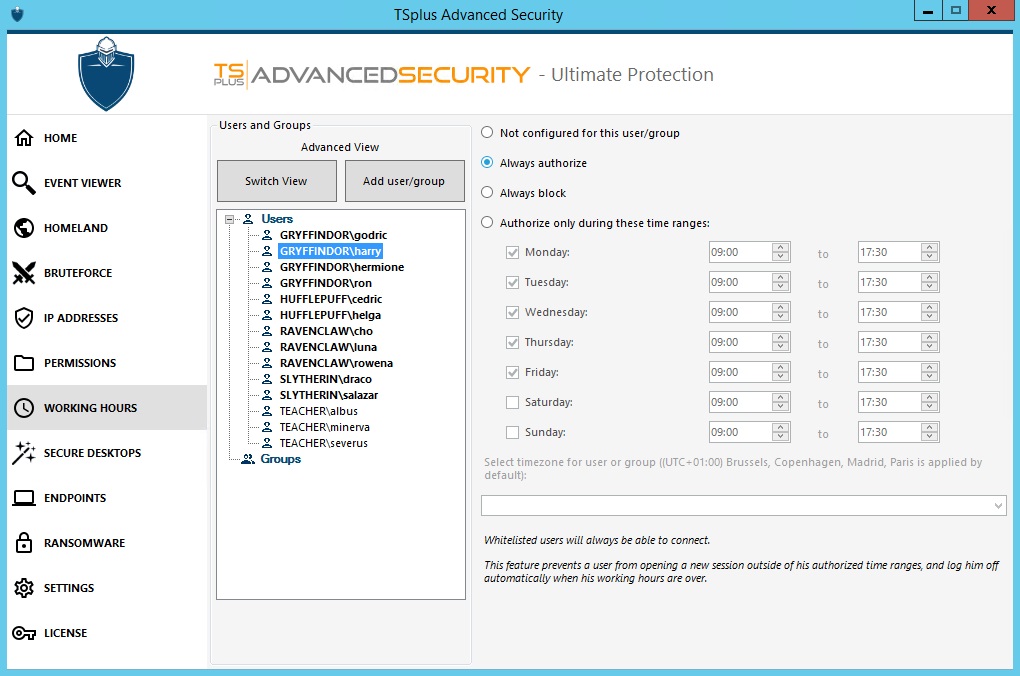Open Secure Desktops magic wand icon
This screenshot has width=1020, height=676.
click(24, 453)
